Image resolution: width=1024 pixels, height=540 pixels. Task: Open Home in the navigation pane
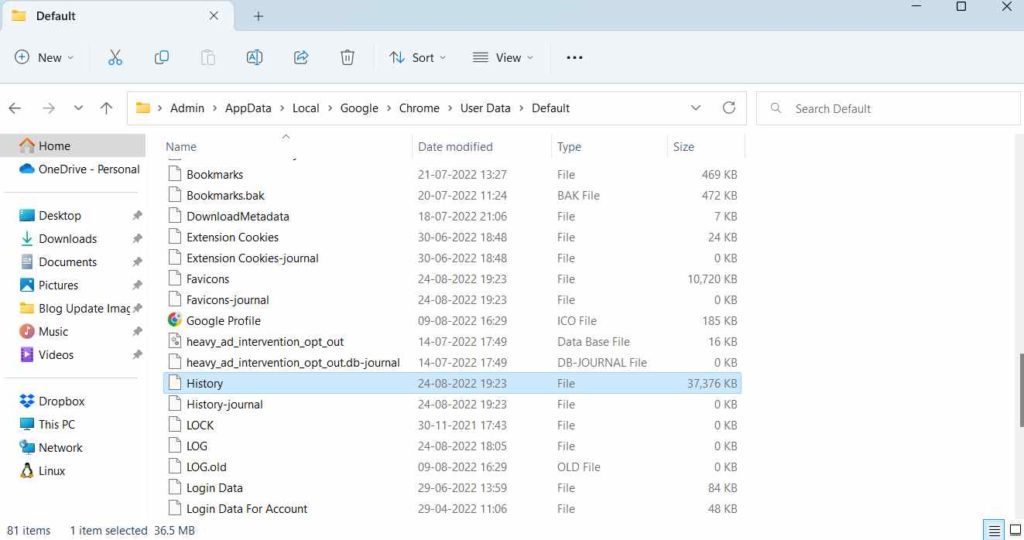pyautogui.click(x=73, y=146)
